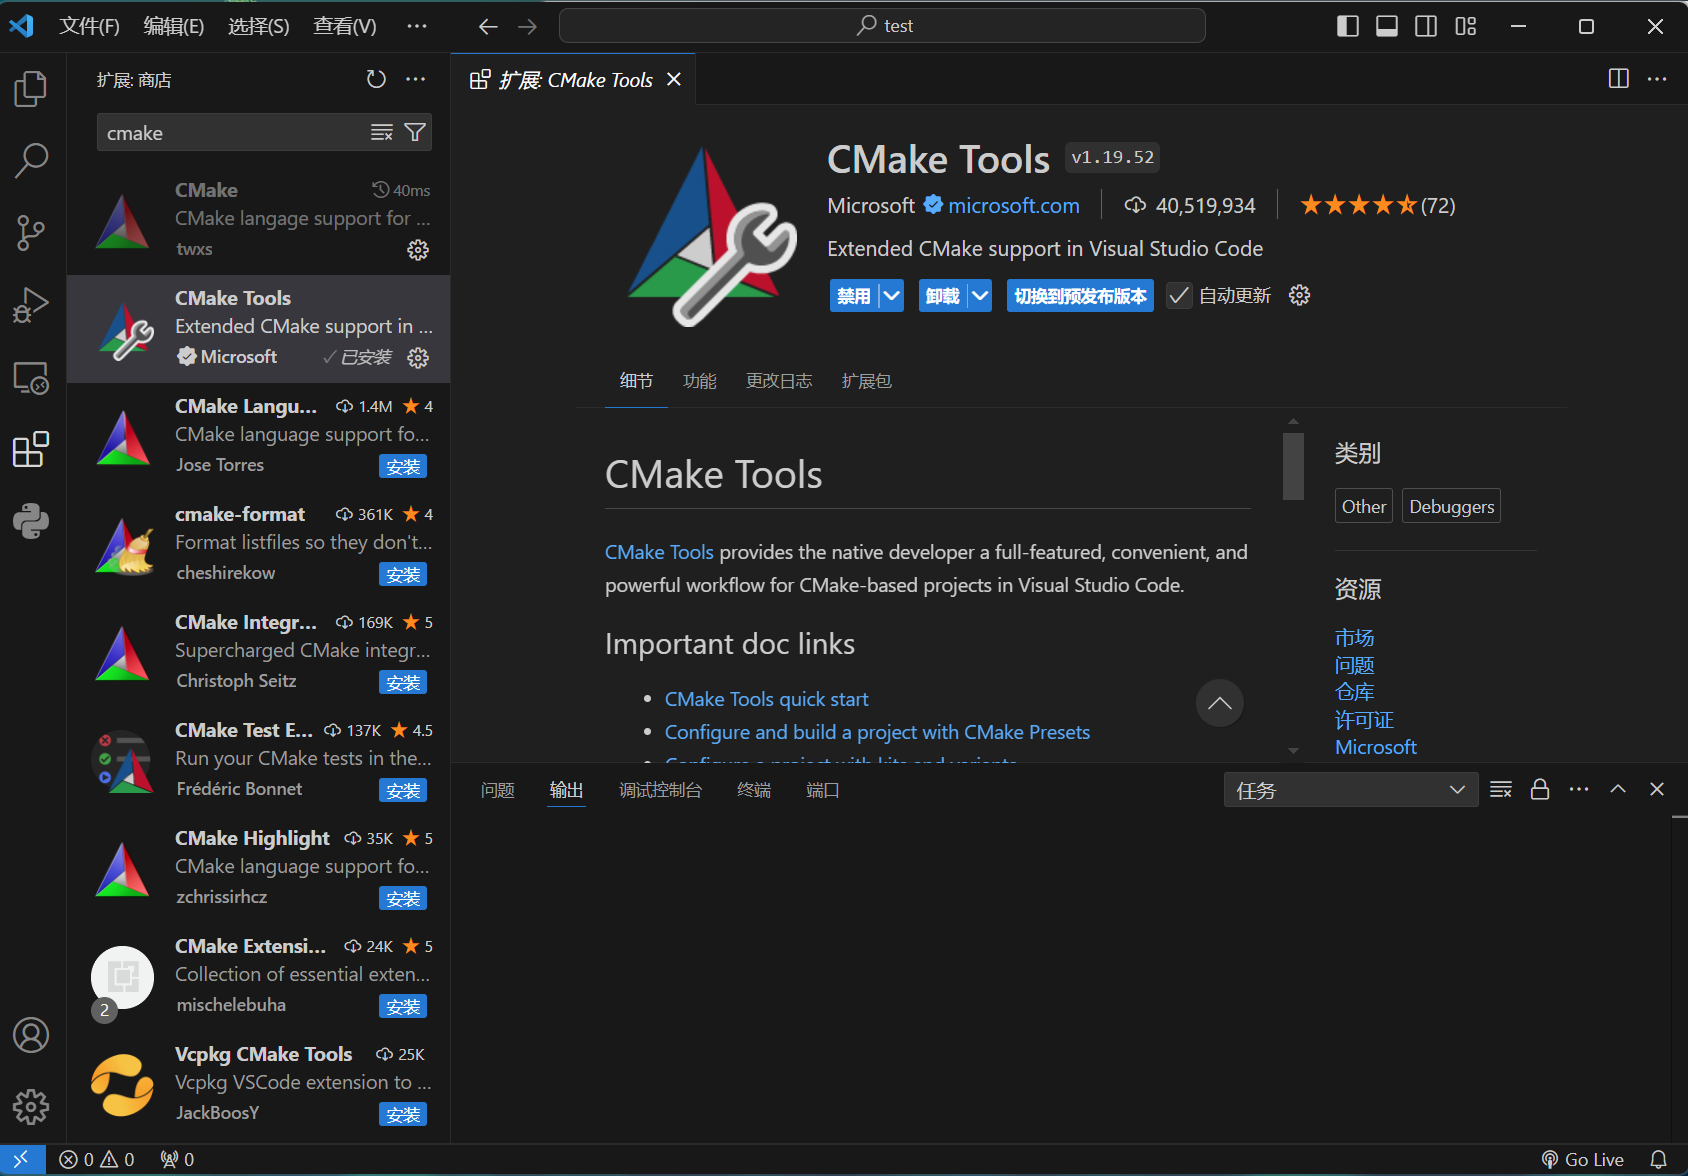The height and width of the screenshot is (1176, 1688).
Task: Open the extension search filter menu
Action: click(415, 133)
